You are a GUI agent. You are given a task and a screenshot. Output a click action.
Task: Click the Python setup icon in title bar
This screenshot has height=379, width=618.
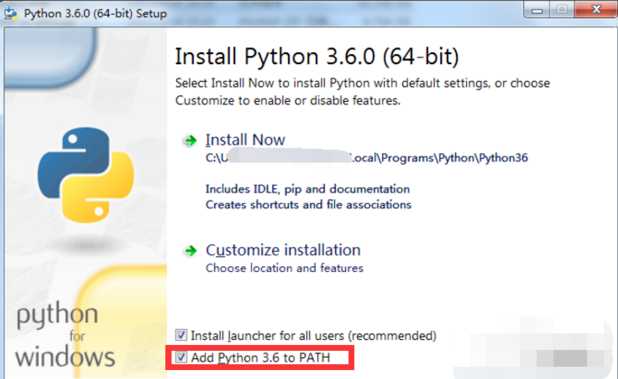[x=10, y=13]
